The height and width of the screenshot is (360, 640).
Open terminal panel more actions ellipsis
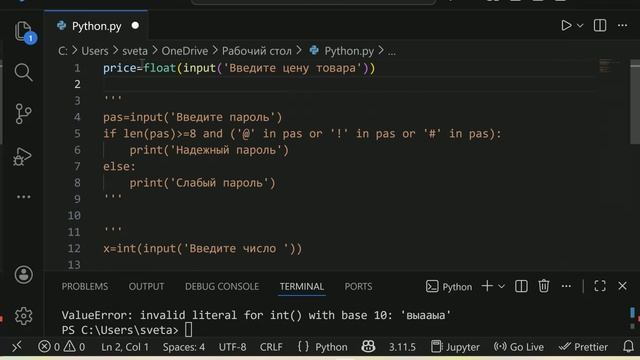[566, 286]
